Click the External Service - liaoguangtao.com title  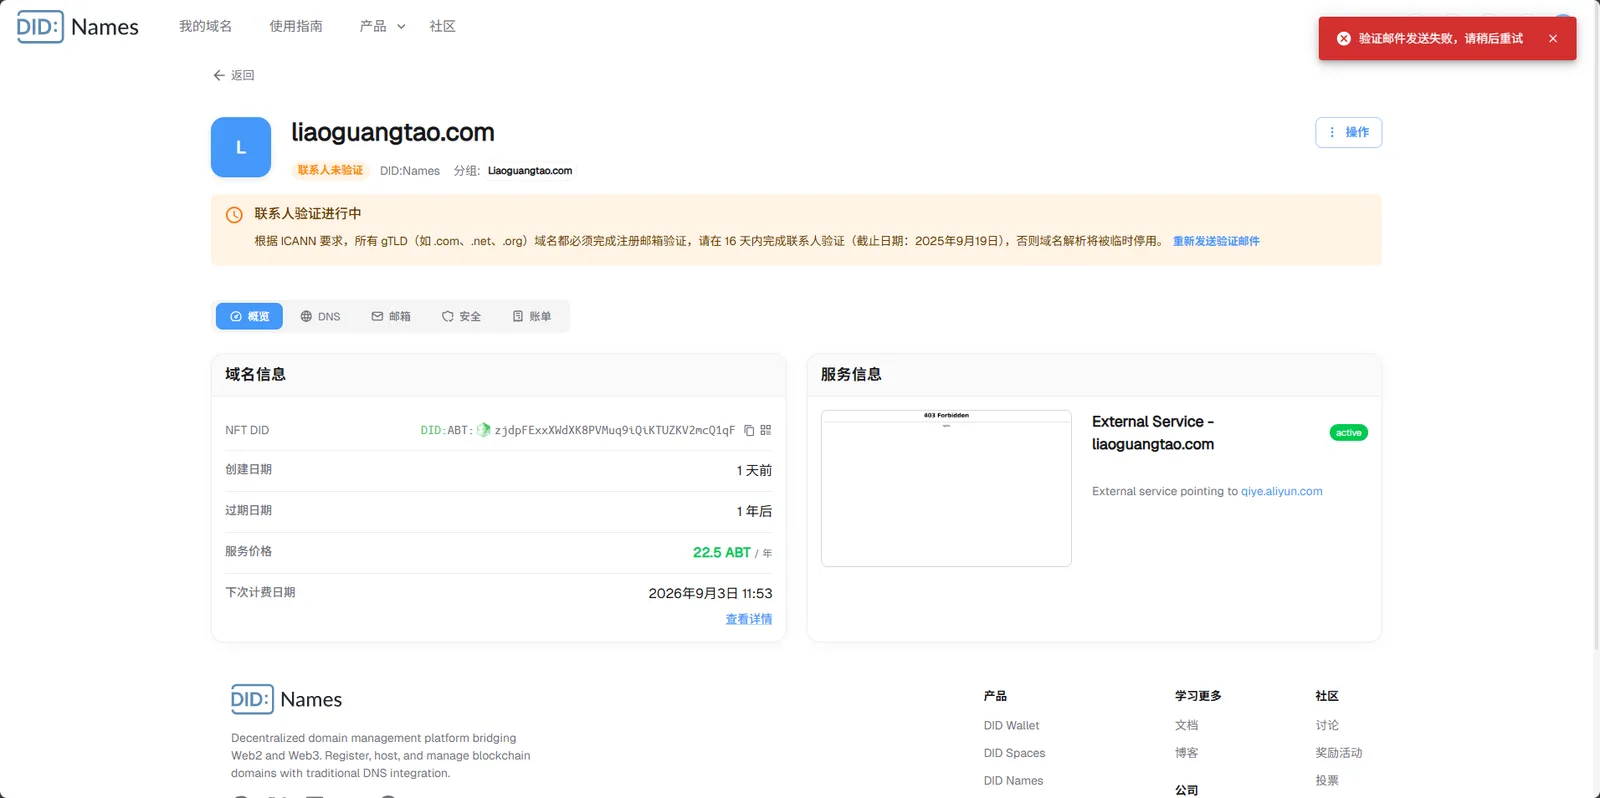point(1153,433)
